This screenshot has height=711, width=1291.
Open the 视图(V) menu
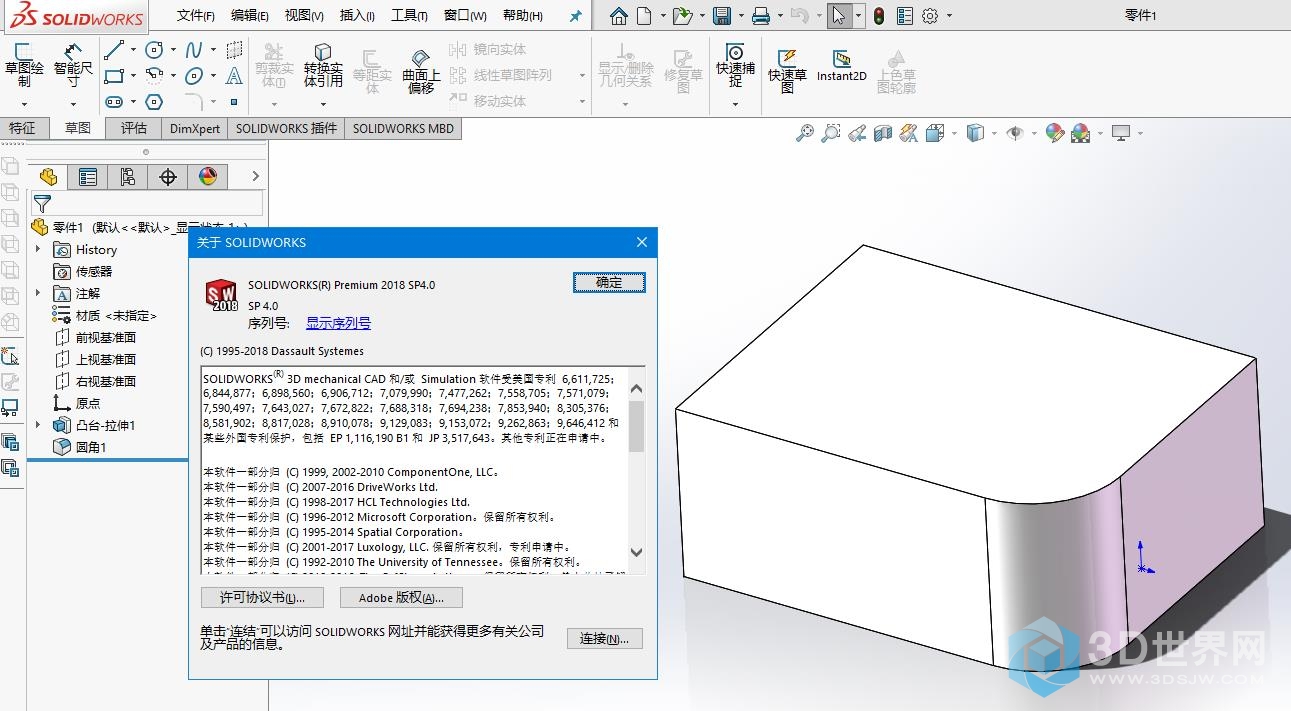point(304,16)
